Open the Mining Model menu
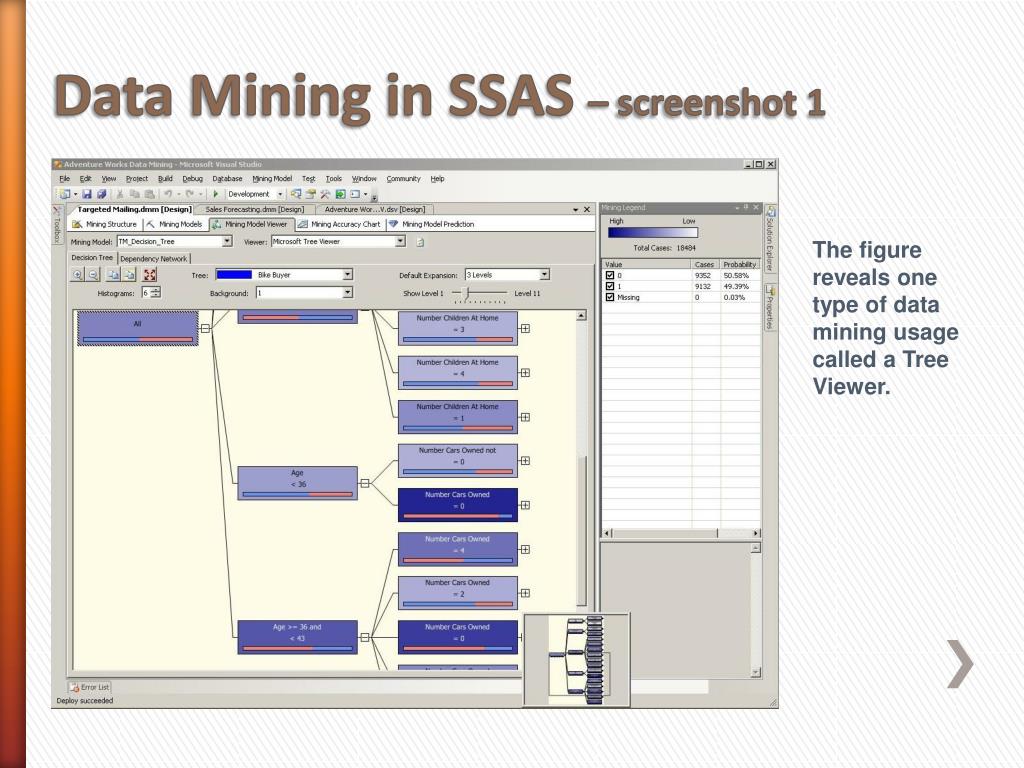This screenshot has width=1024, height=768. click(272, 178)
